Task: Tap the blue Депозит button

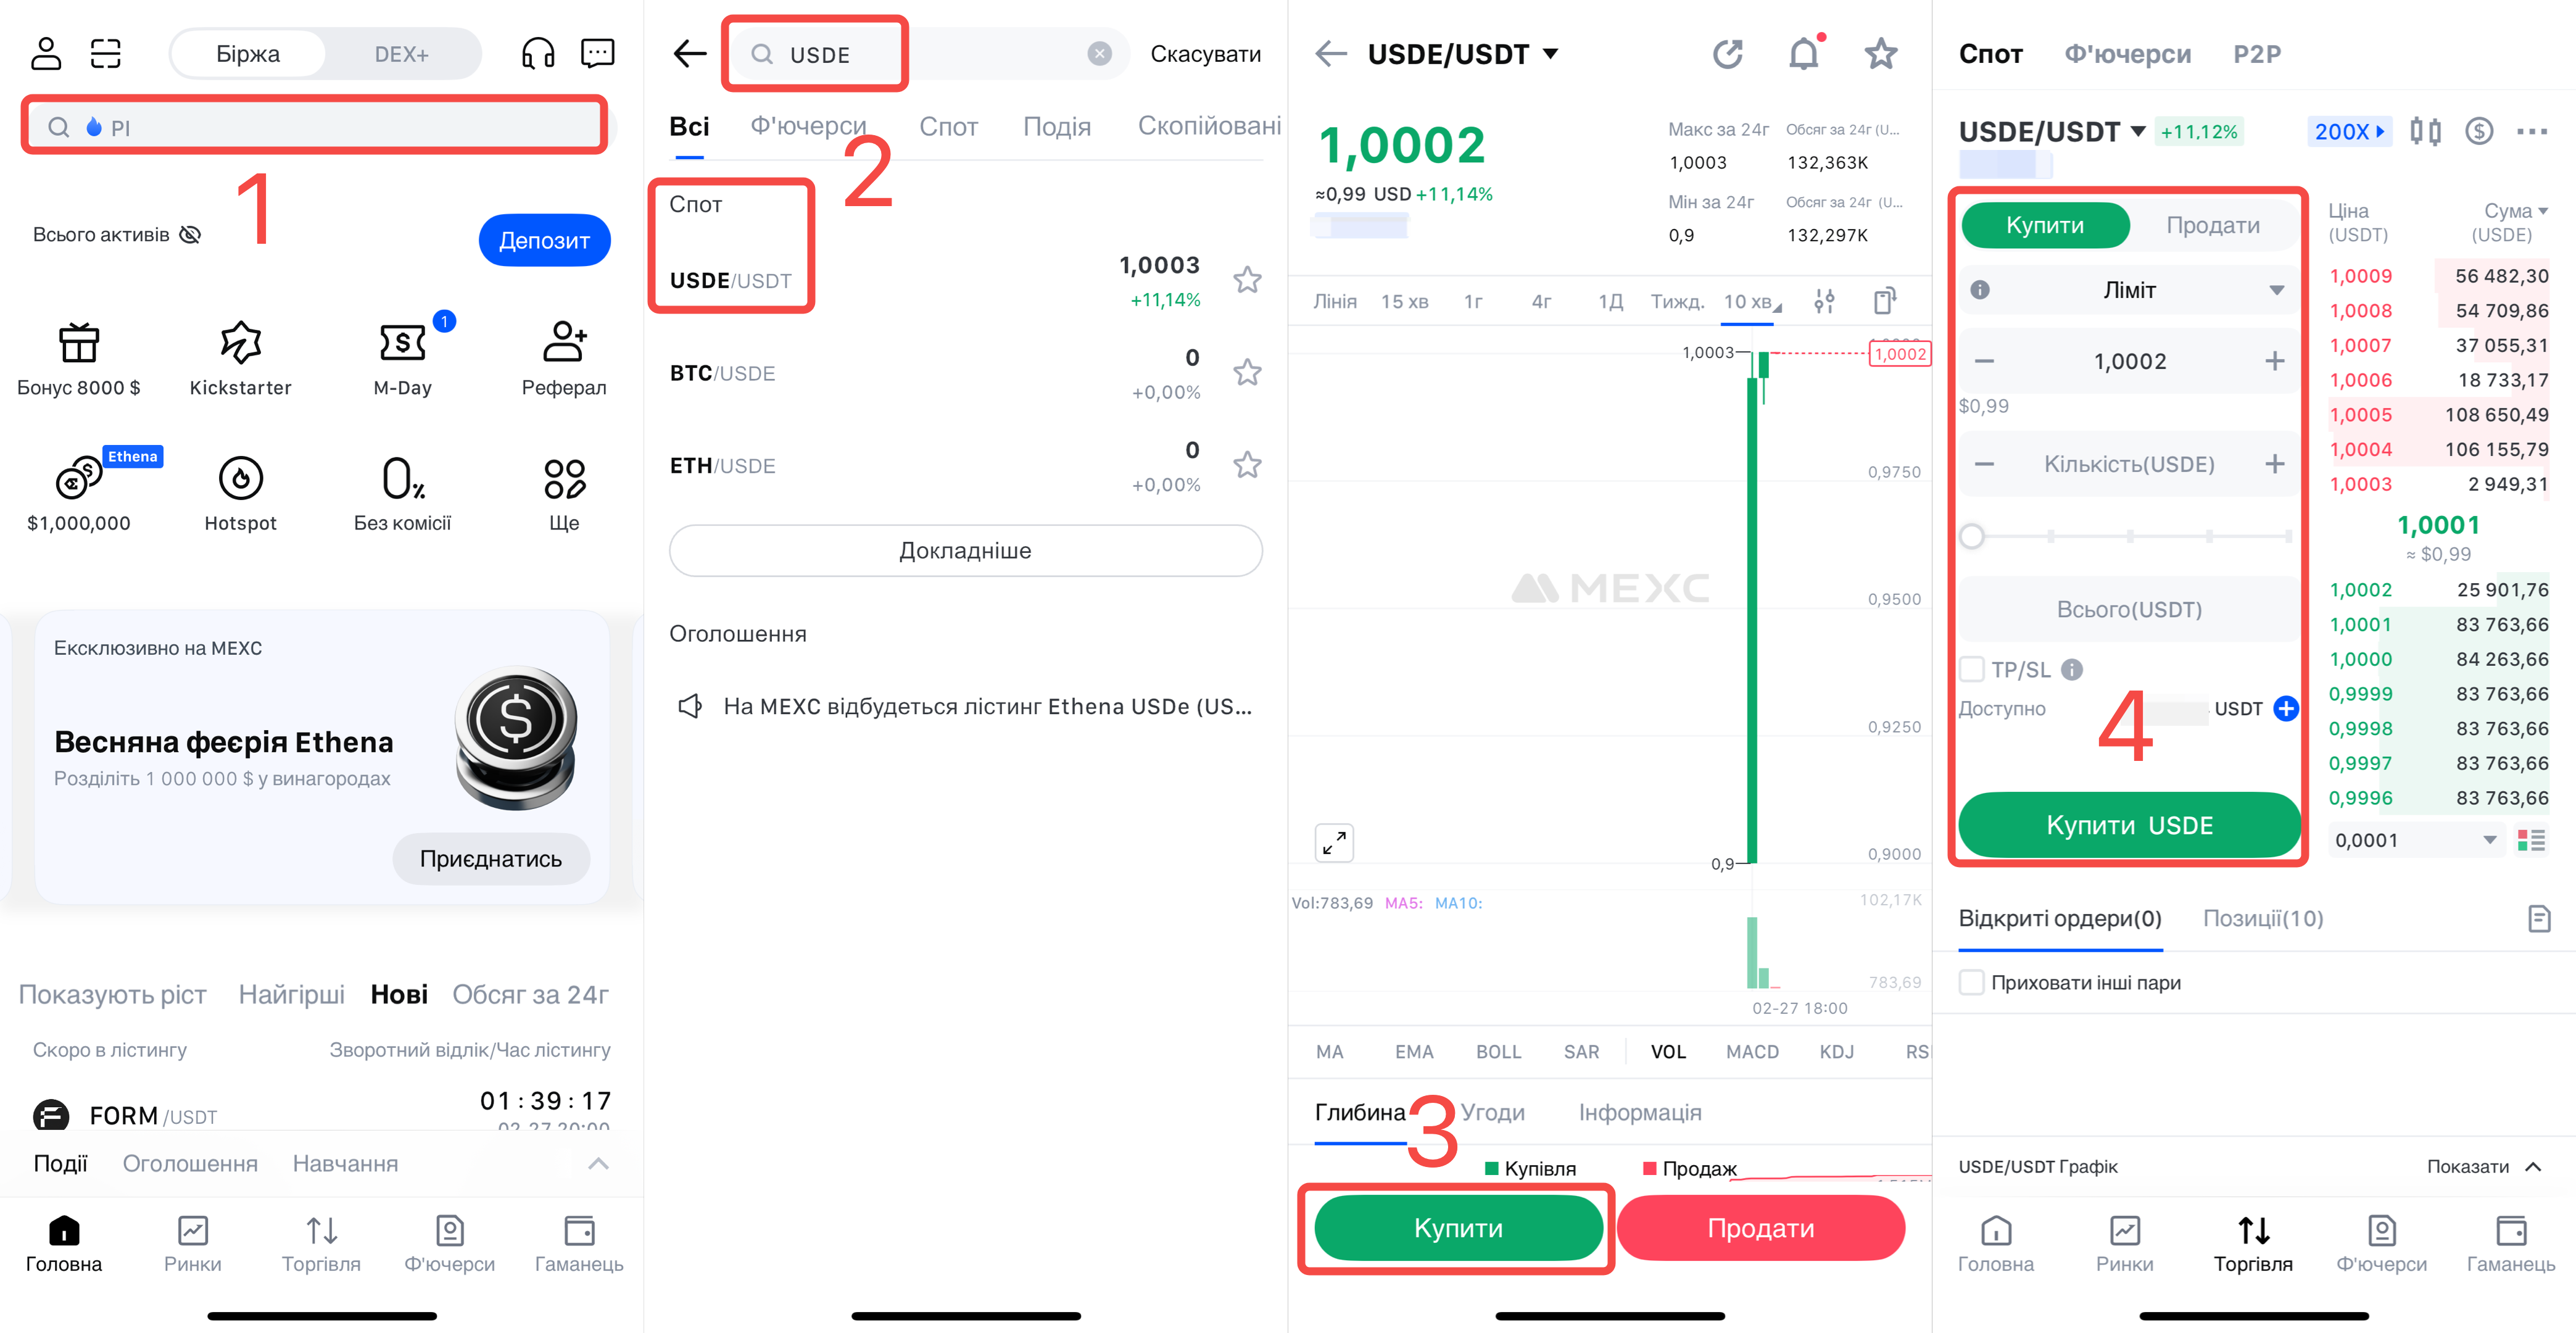Action: (x=544, y=240)
